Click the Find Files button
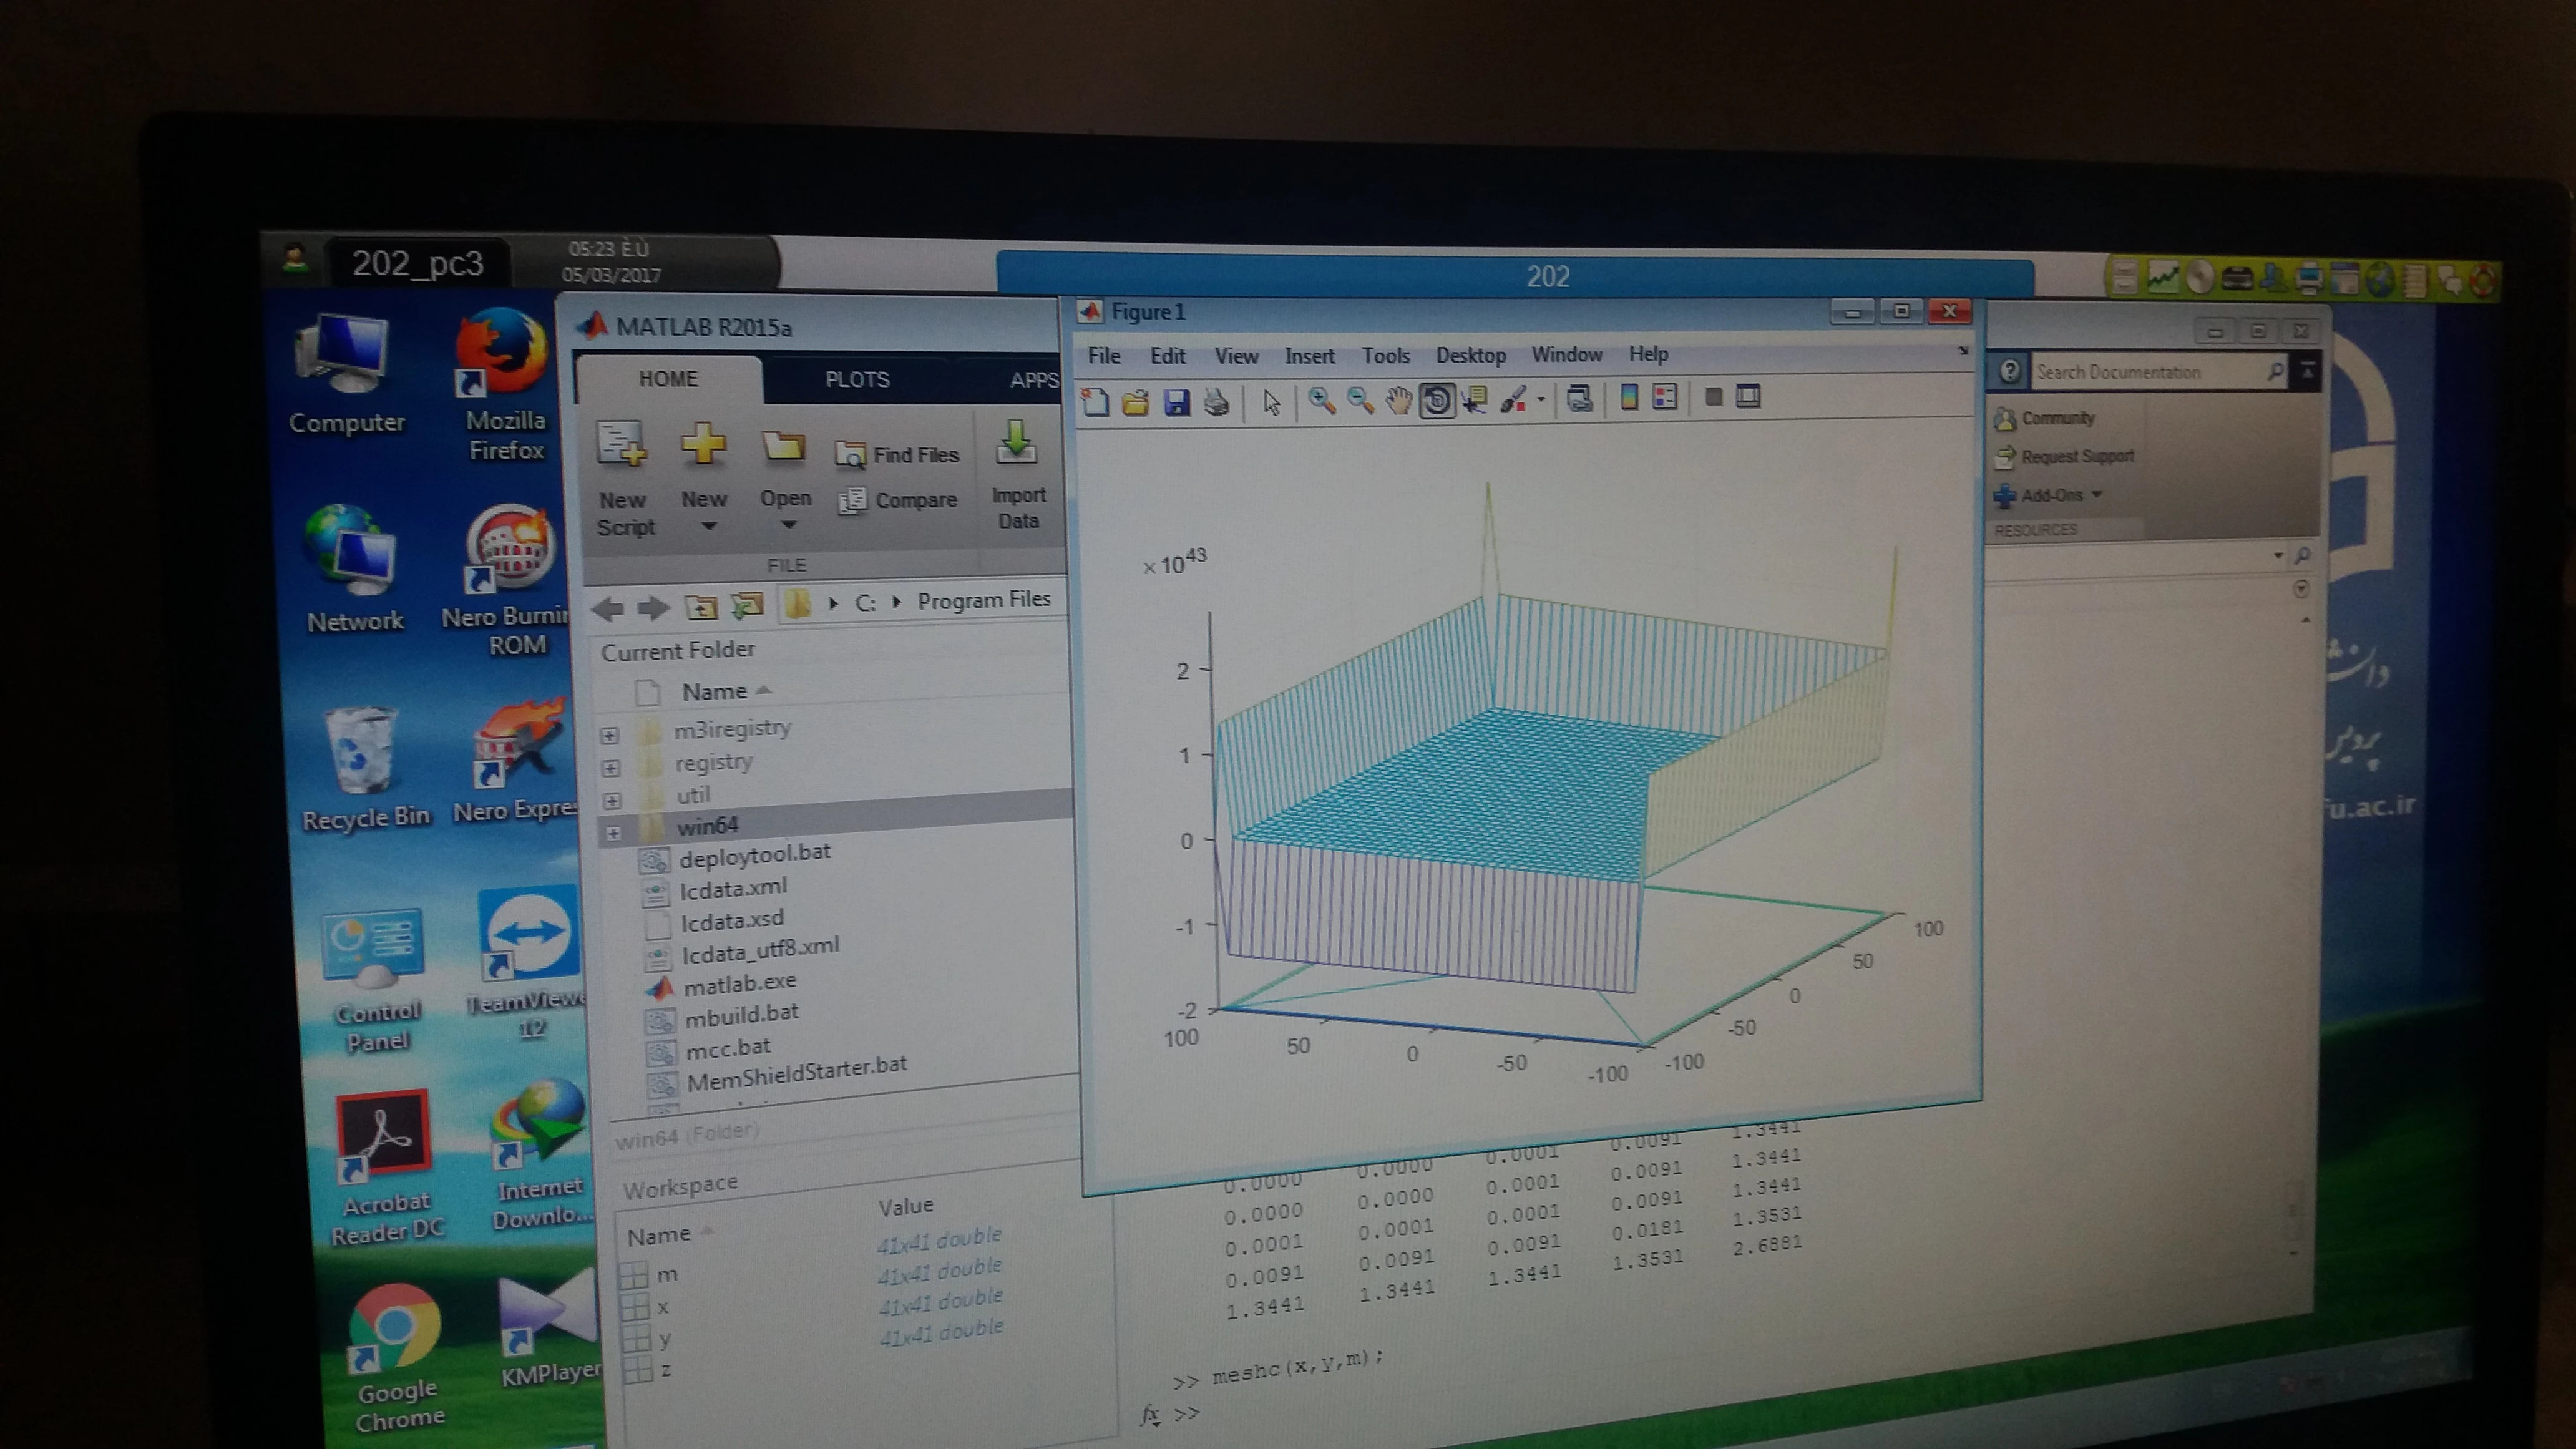2576x1449 pixels. tap(897, 455)
